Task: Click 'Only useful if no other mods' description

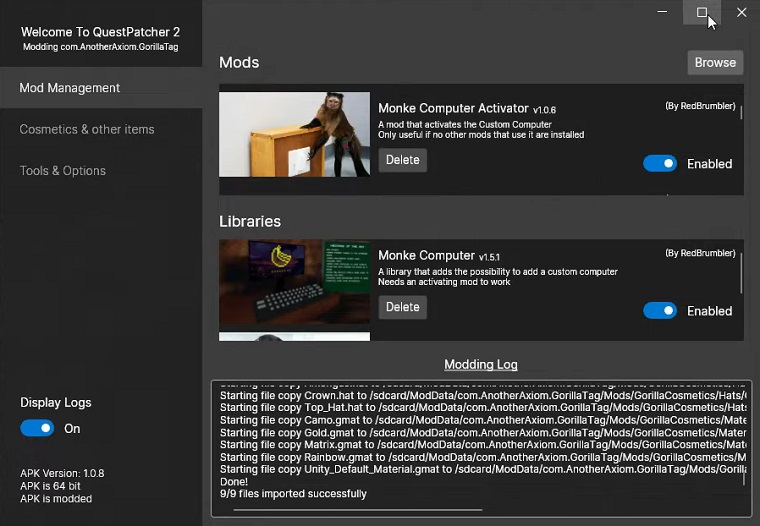Action: tap(481, 135)
